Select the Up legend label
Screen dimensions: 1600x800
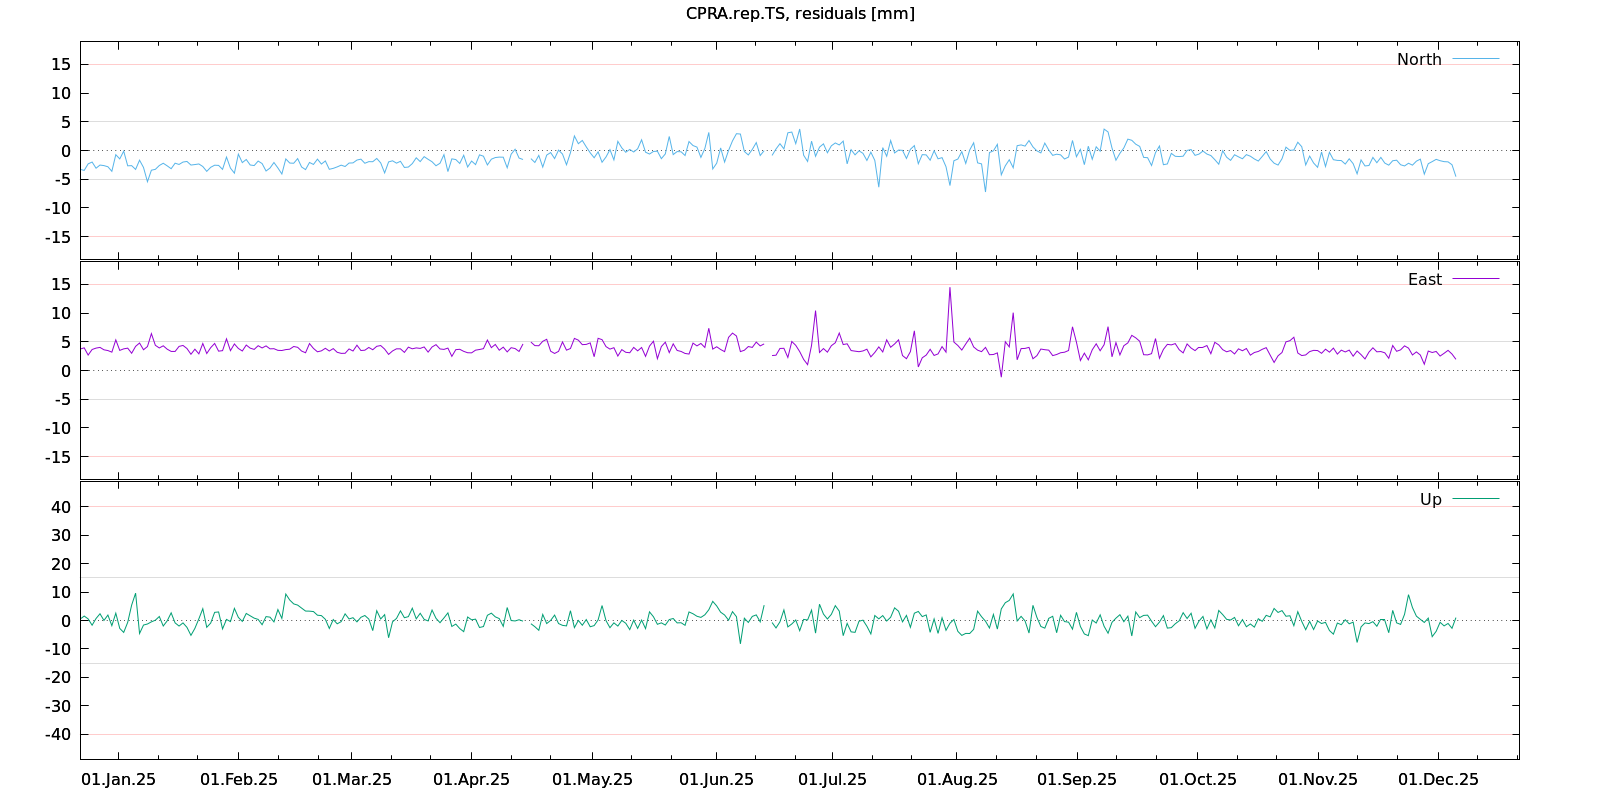pyautogui.click(x=1430, y=500)
